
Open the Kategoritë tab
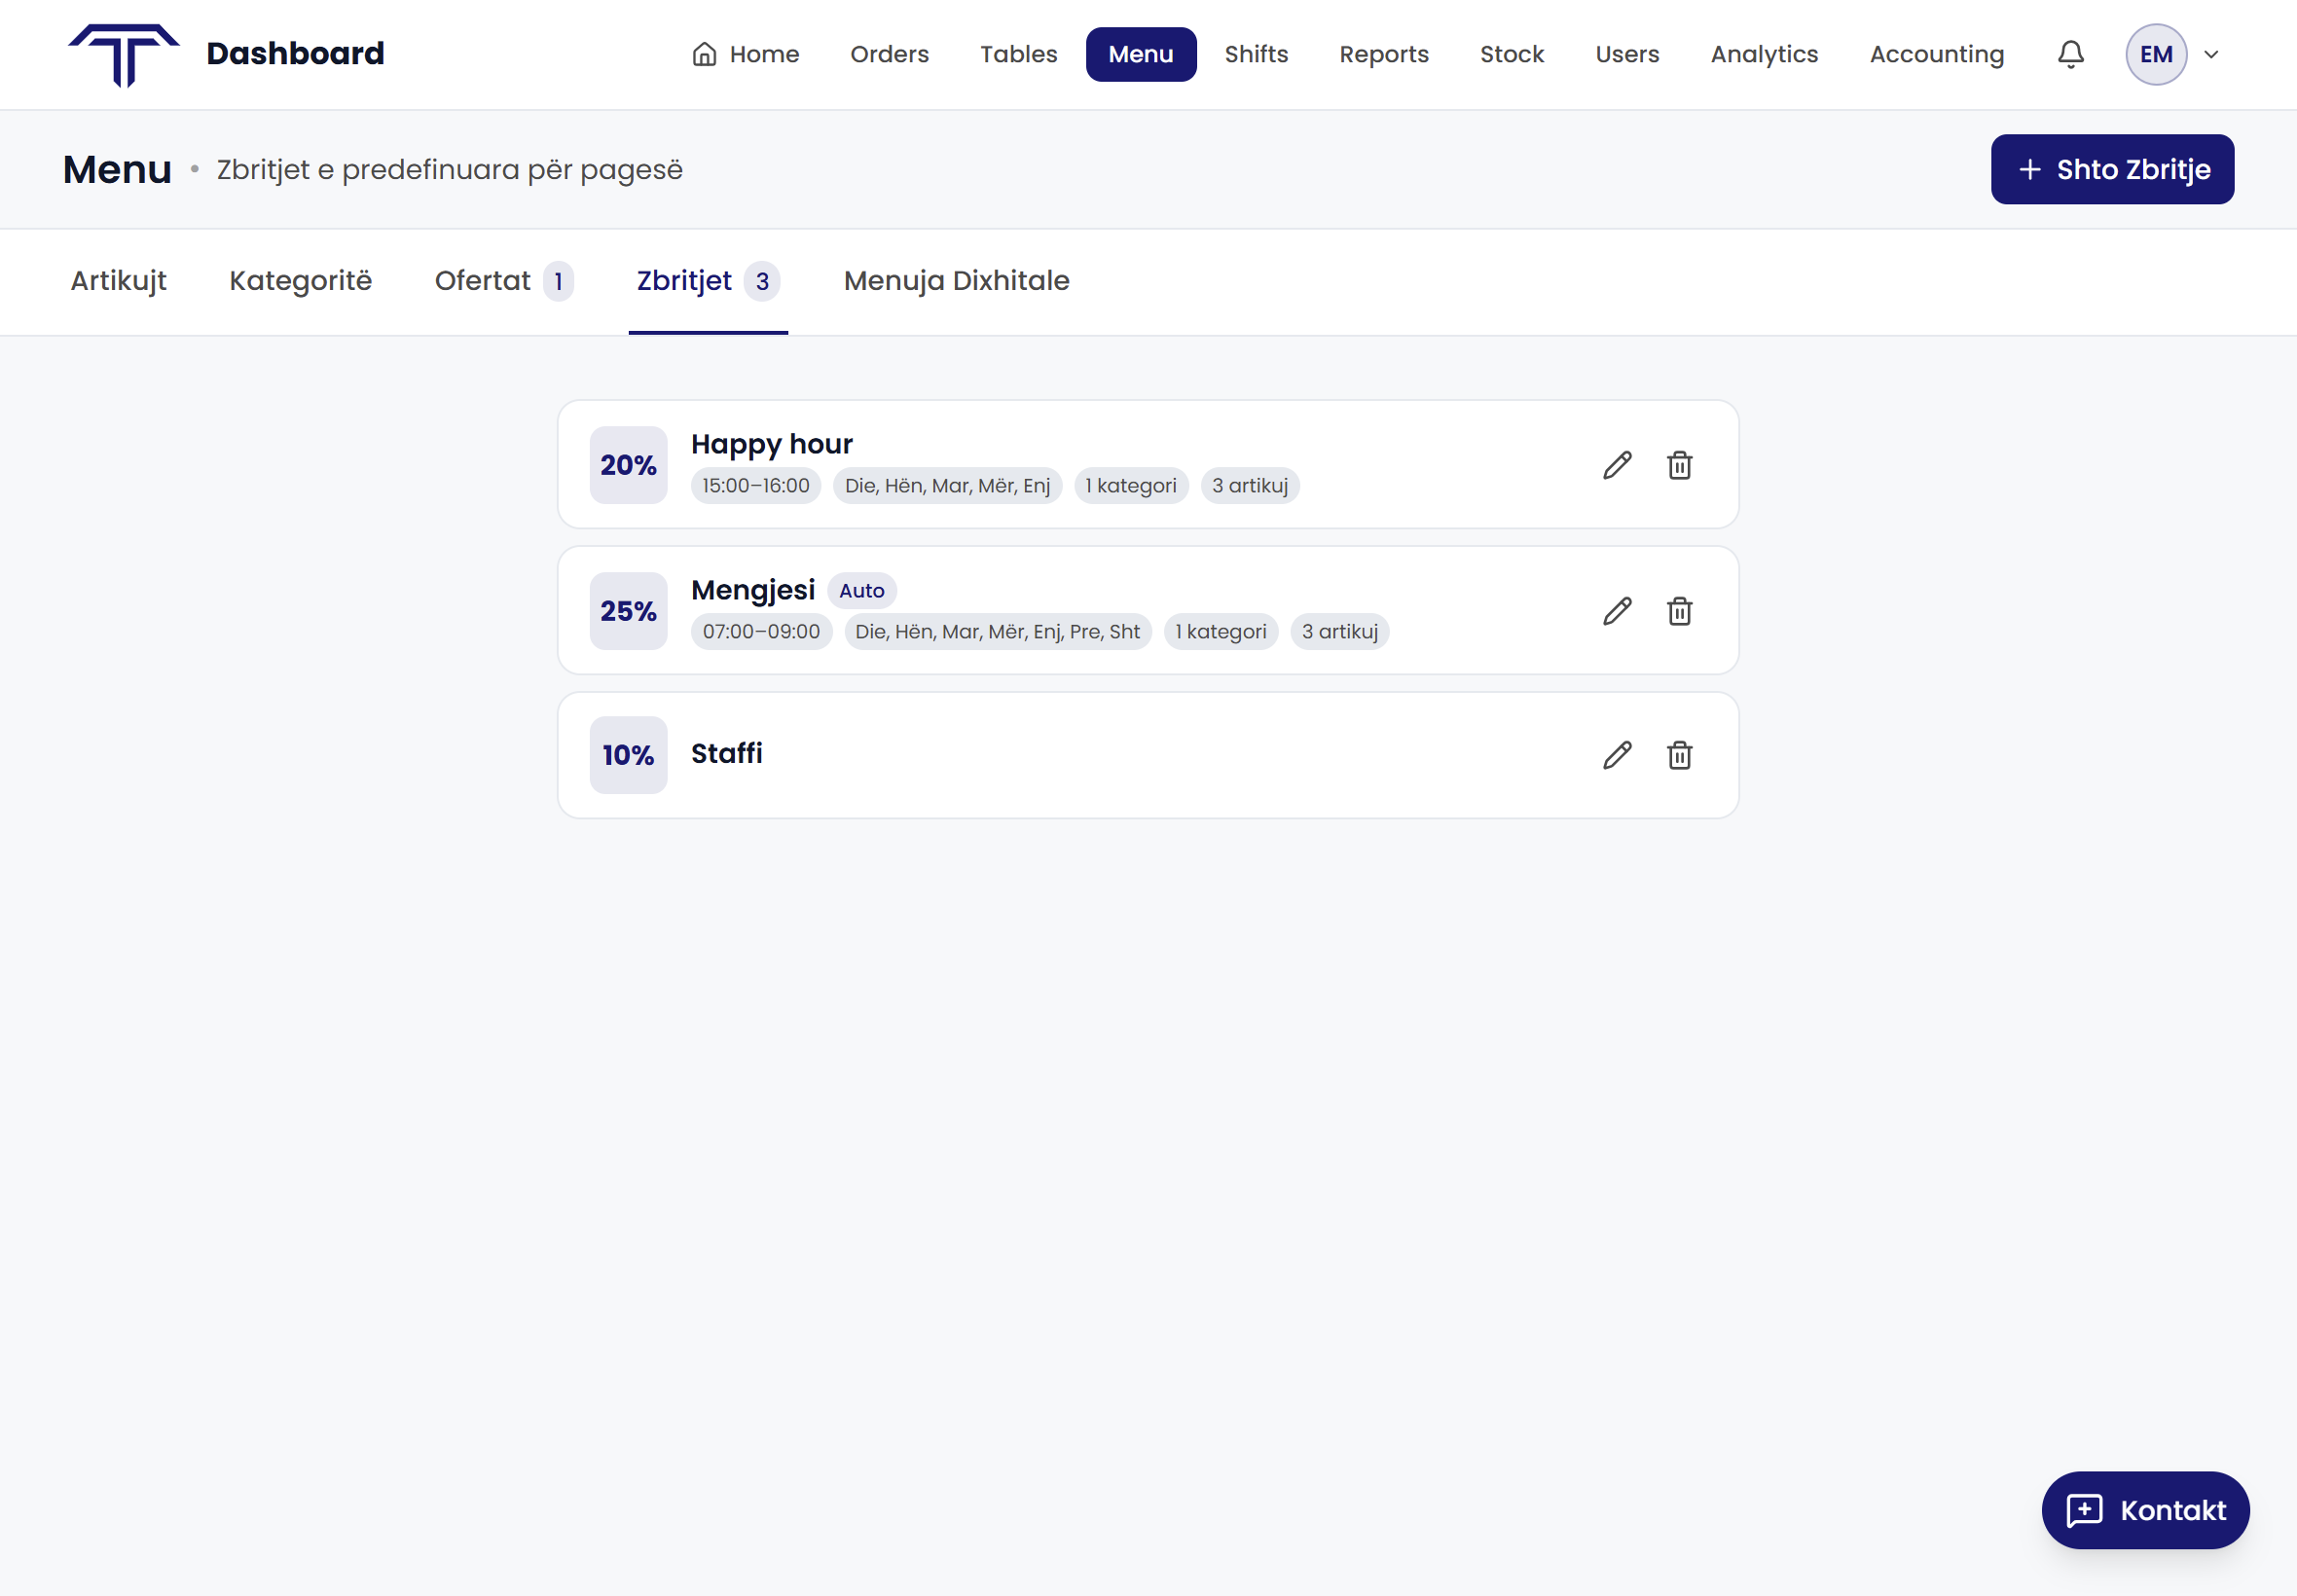300,281
